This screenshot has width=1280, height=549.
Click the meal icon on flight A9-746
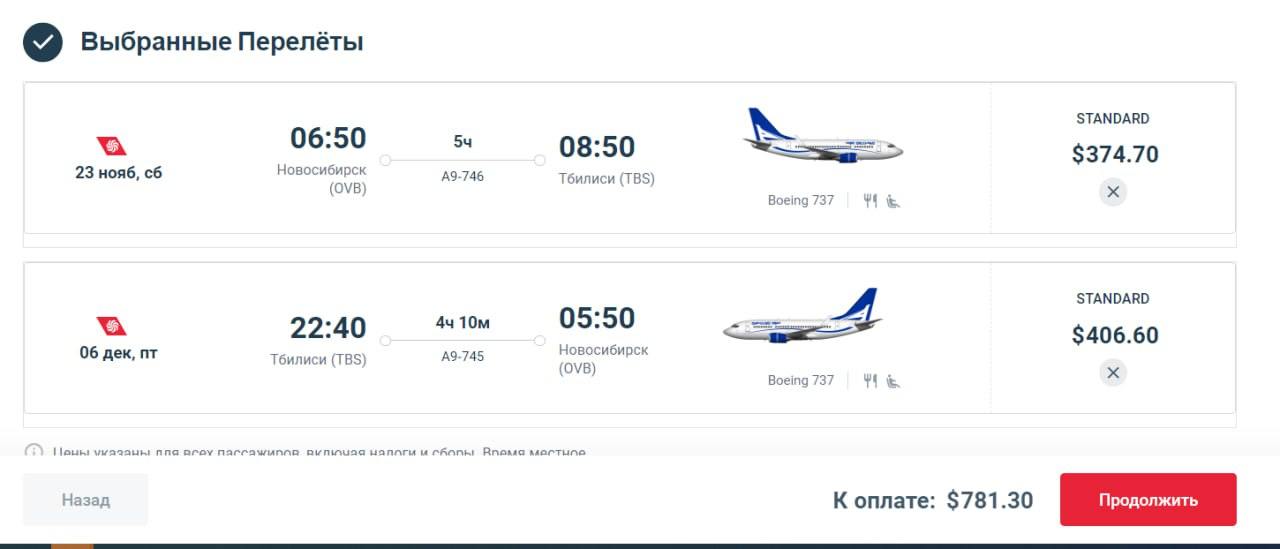pos(870,201)
